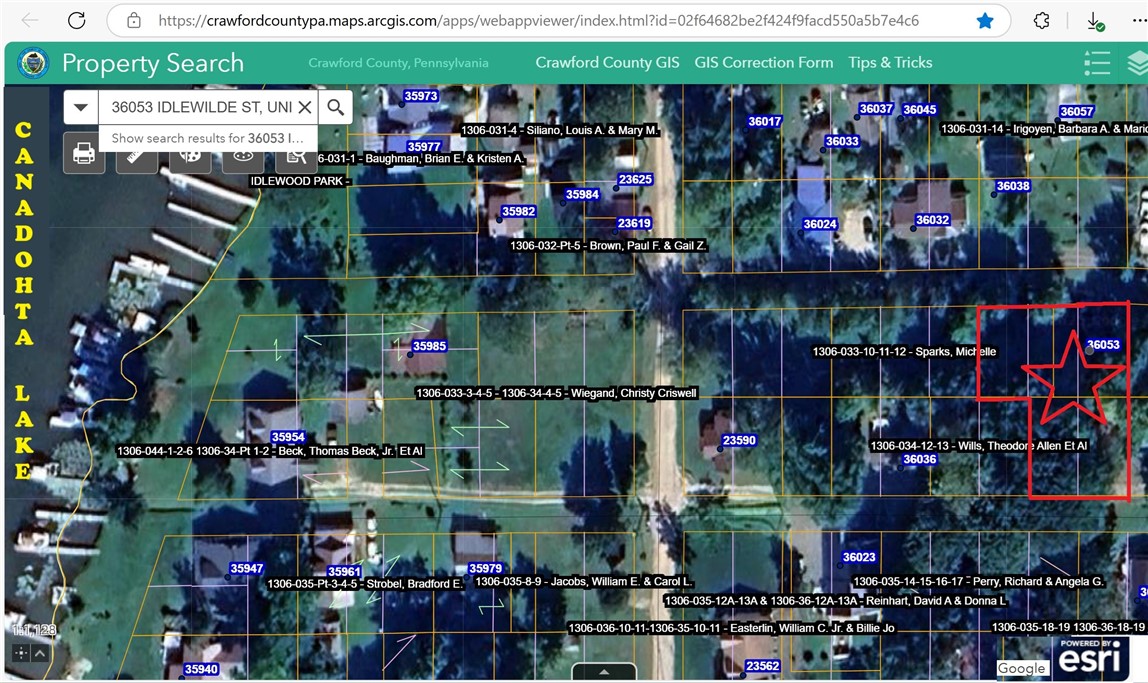This screenshot has height=683, width=1148.
Task: Expand the coordinate widget up chevron
Action: pos(39,653)
